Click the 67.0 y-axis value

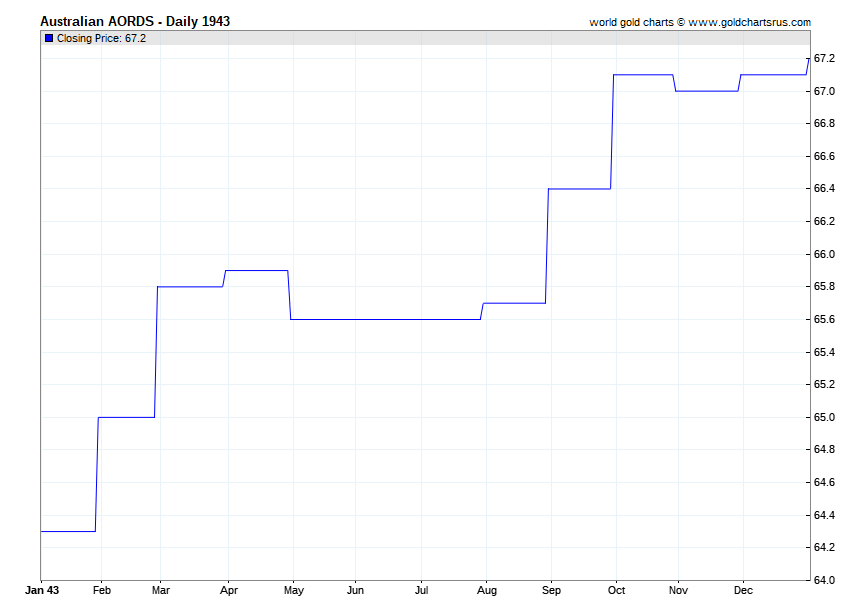(824, 91)
